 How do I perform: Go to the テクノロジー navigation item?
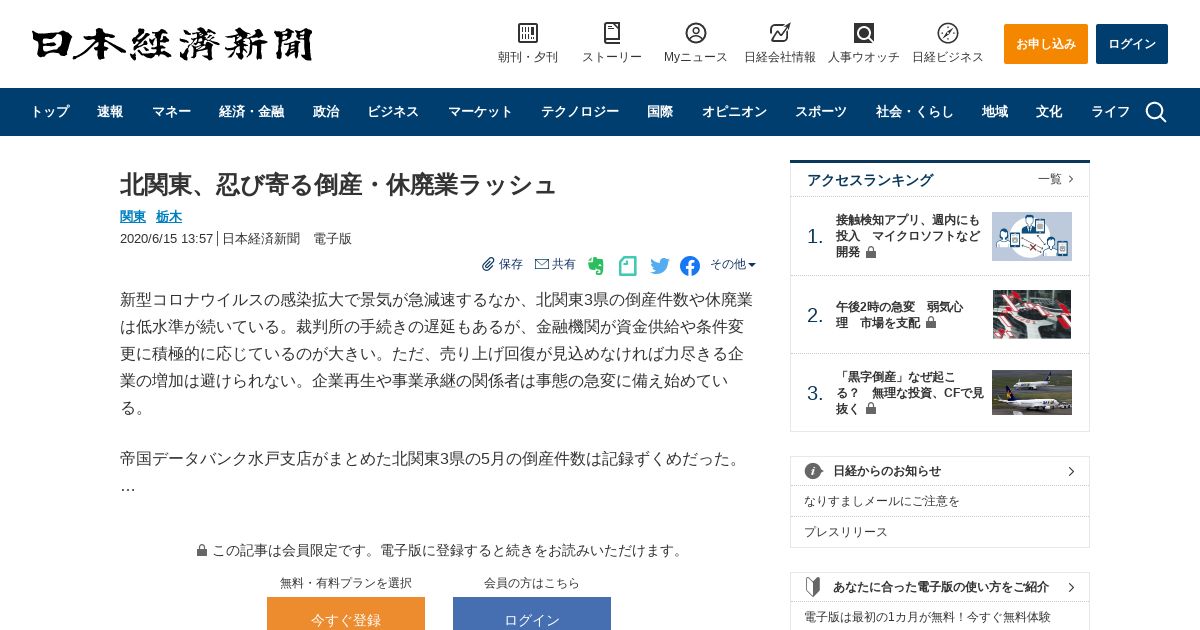pyautogui.click(x=580, y=112)
